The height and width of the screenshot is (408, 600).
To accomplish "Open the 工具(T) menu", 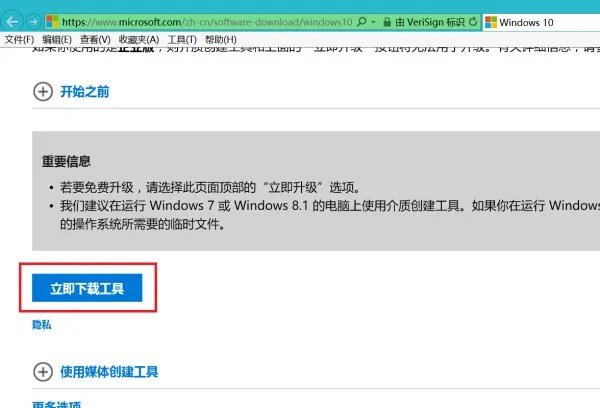I will [182, 39].
